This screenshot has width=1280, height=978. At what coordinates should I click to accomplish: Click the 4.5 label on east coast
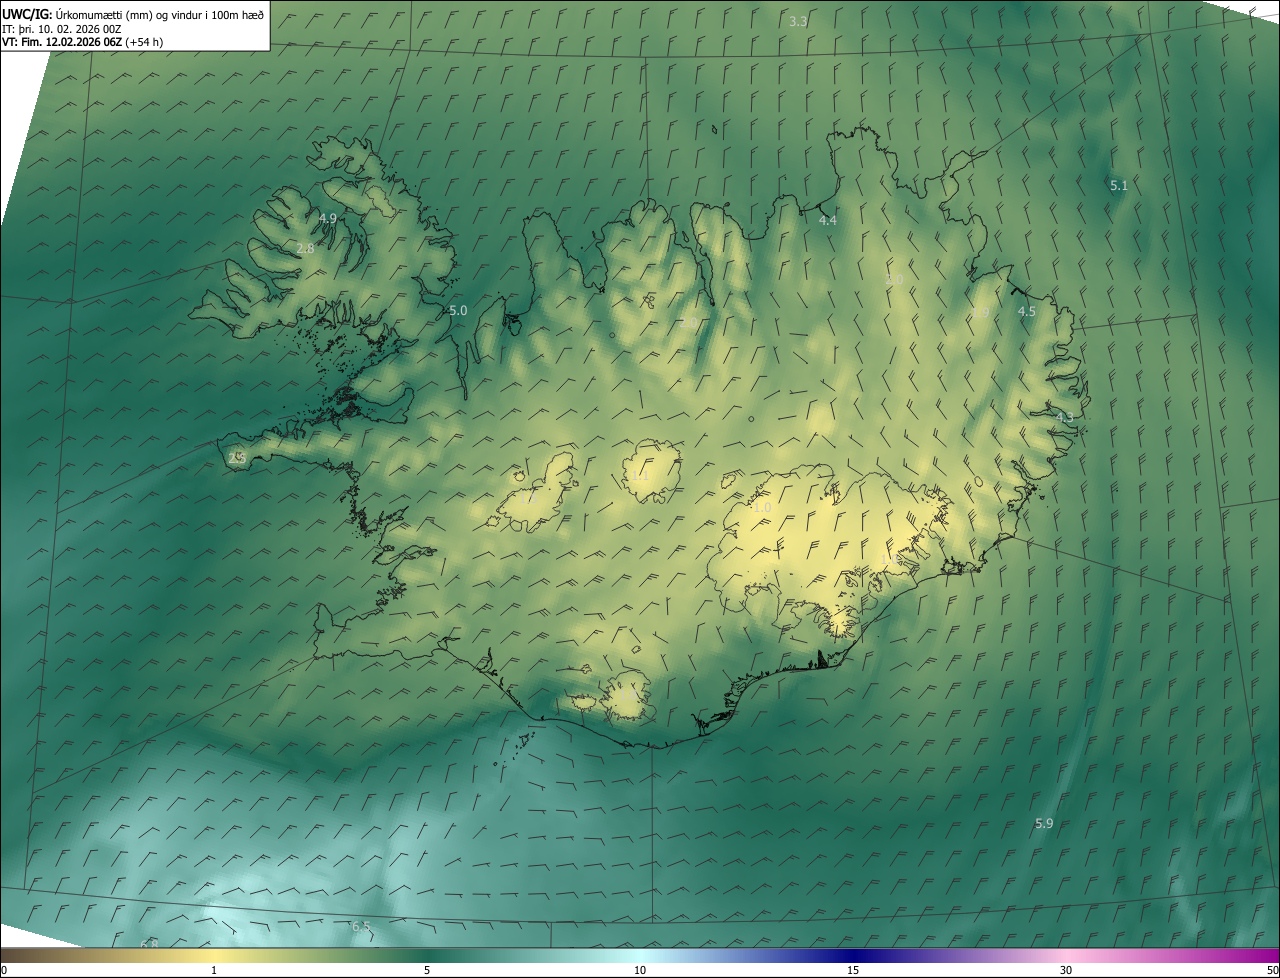point(1026,311)
